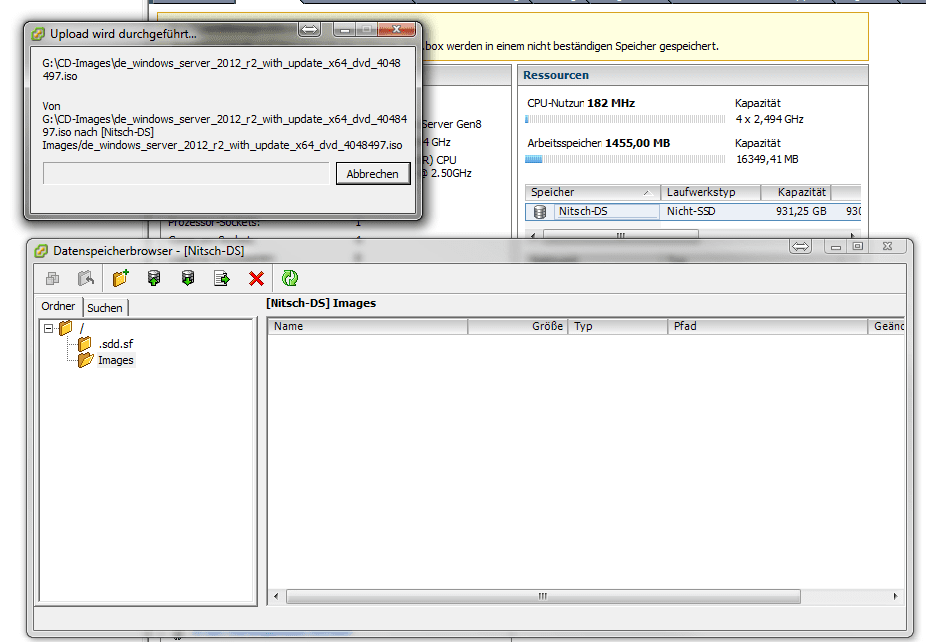Click the file list scroll-right arrow

(895, 597)
